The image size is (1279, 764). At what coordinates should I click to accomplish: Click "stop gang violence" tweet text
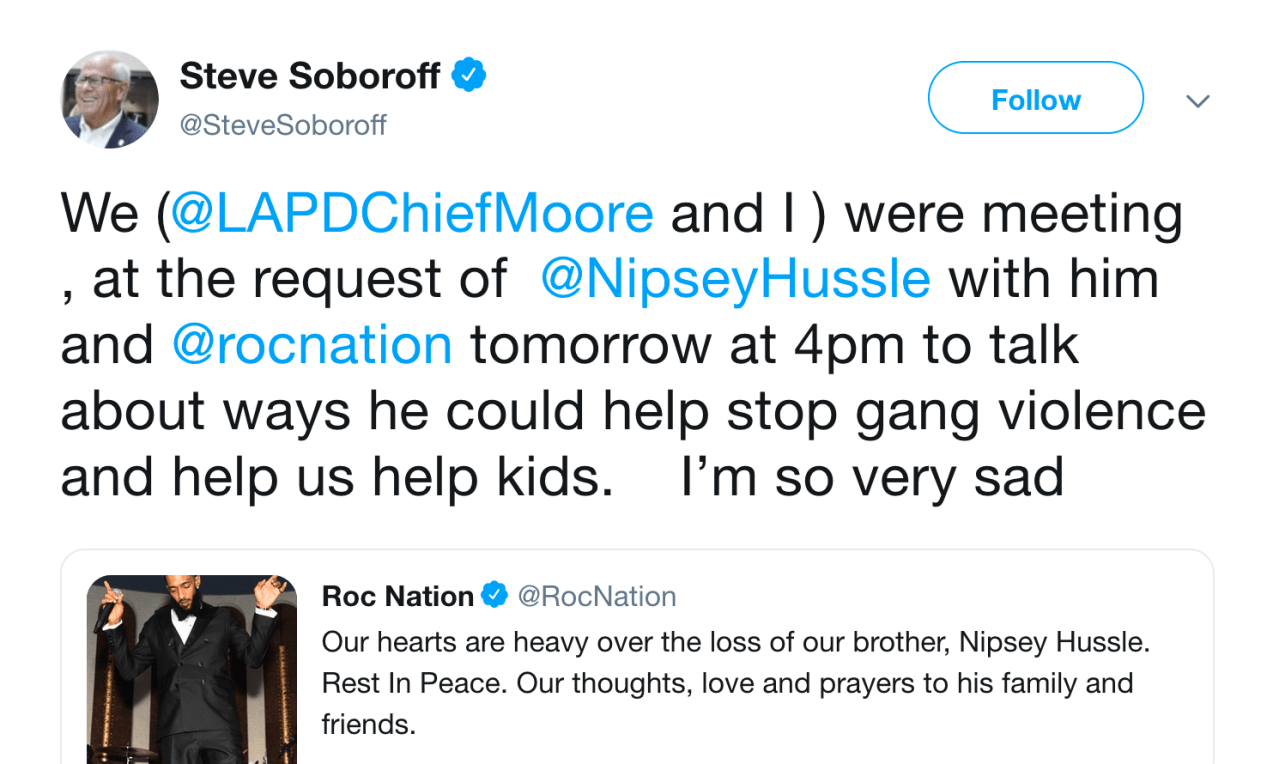(x=966, y=411)
